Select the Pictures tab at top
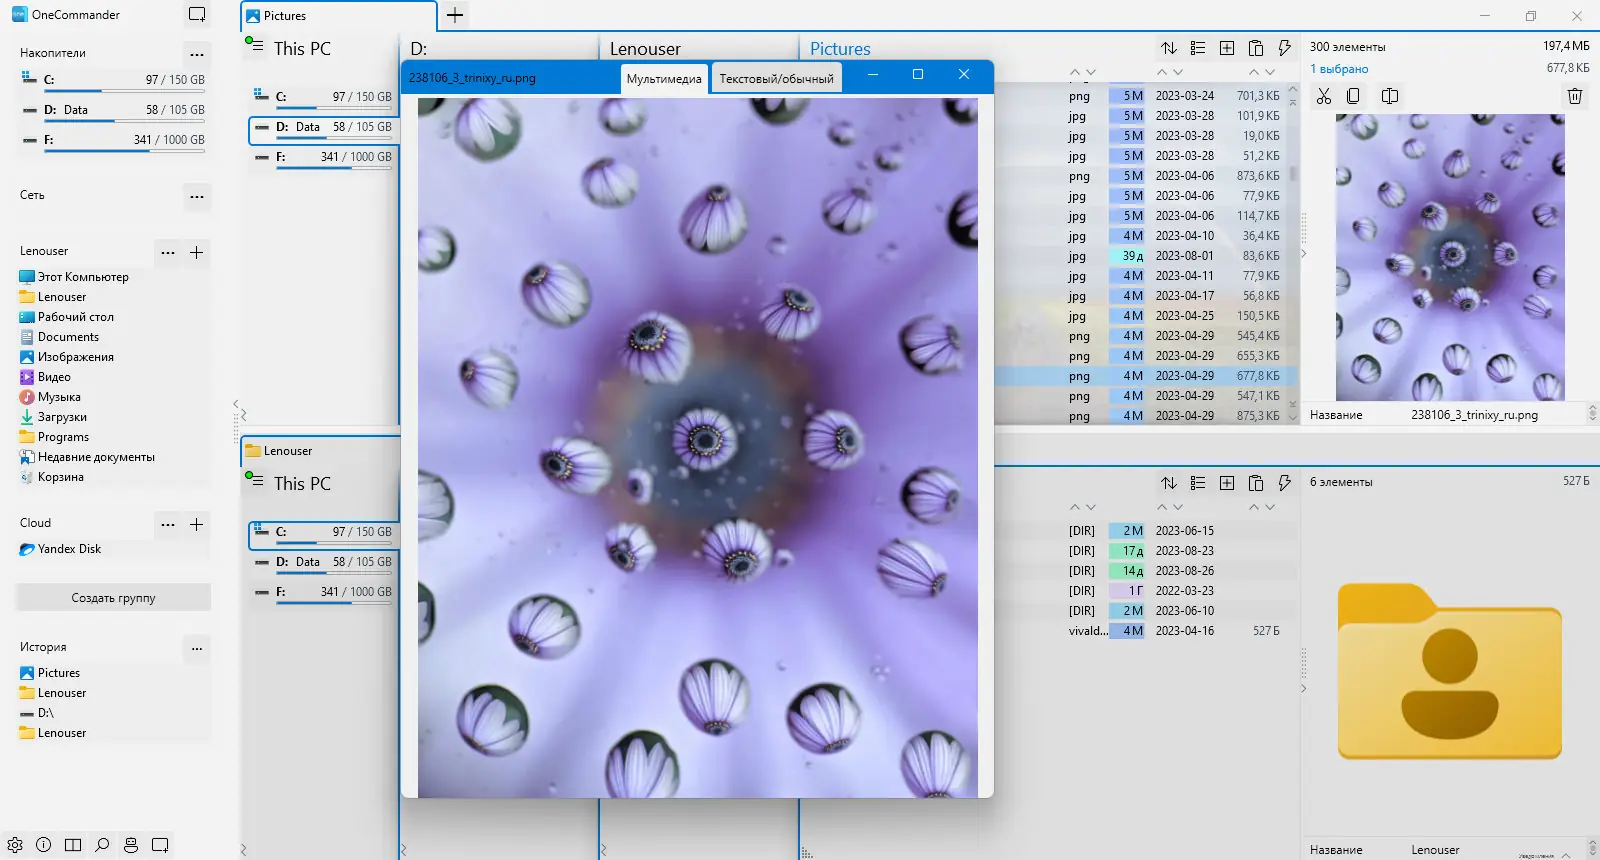1600x860 pixels. coord(339,16)
